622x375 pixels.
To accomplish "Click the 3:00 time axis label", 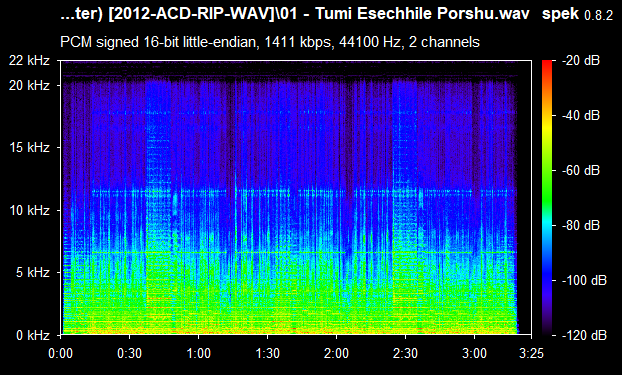I will [474, 353].
